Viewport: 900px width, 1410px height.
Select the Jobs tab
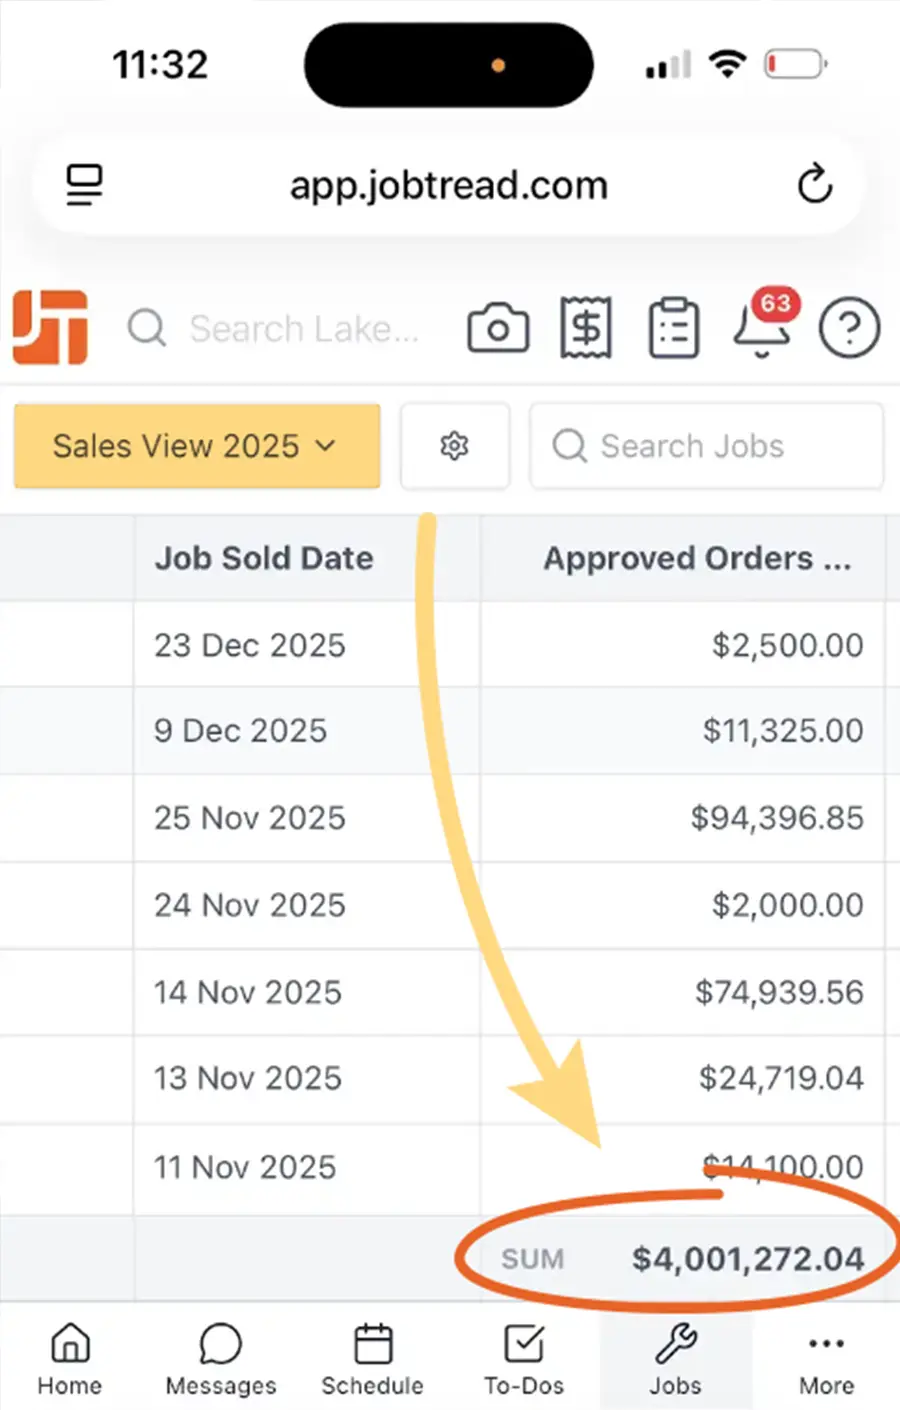[x=676, y=1358]
